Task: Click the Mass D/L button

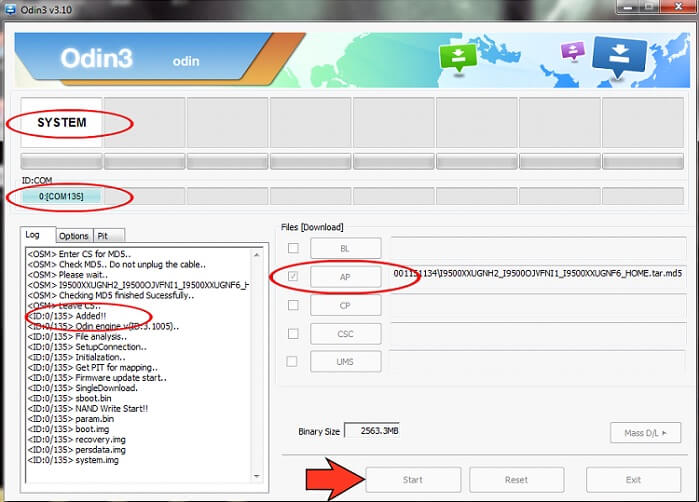Action: (x=646, y=432)
